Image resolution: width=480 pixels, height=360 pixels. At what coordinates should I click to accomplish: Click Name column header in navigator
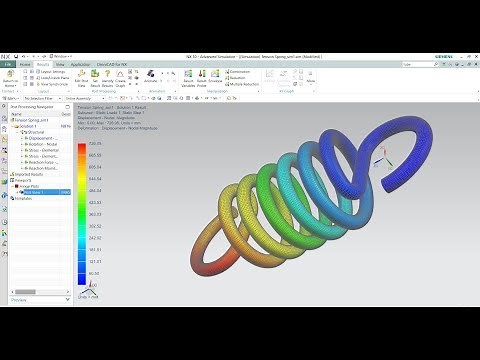pos(17,114)
